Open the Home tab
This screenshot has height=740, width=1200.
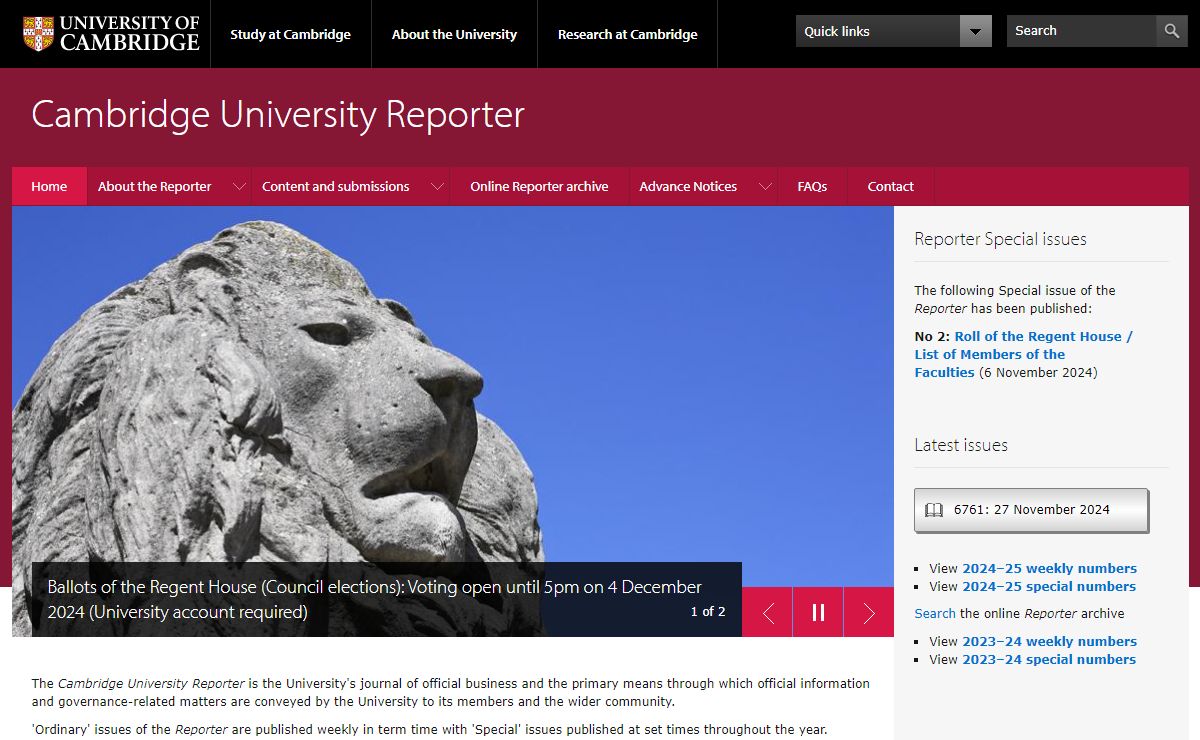tap(49, 186)
